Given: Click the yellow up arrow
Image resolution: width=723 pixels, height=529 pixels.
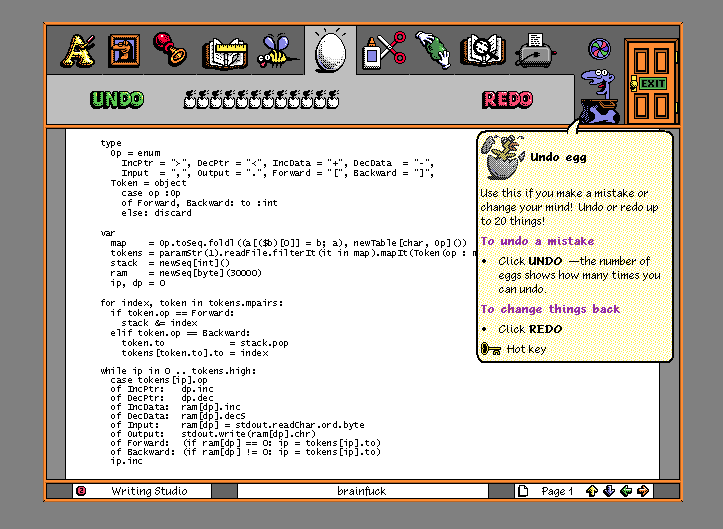Looking at the screenshot, I should [592, 491].
